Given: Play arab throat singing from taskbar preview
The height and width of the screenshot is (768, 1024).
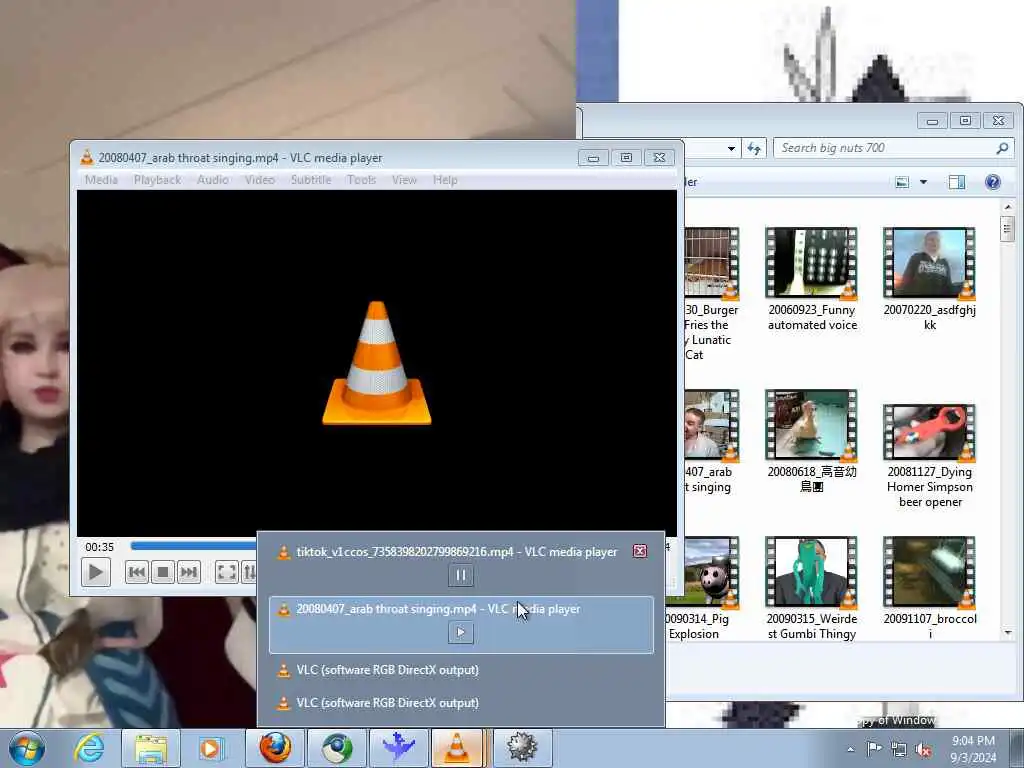Looking at the screenshot, I should (460, 632).
